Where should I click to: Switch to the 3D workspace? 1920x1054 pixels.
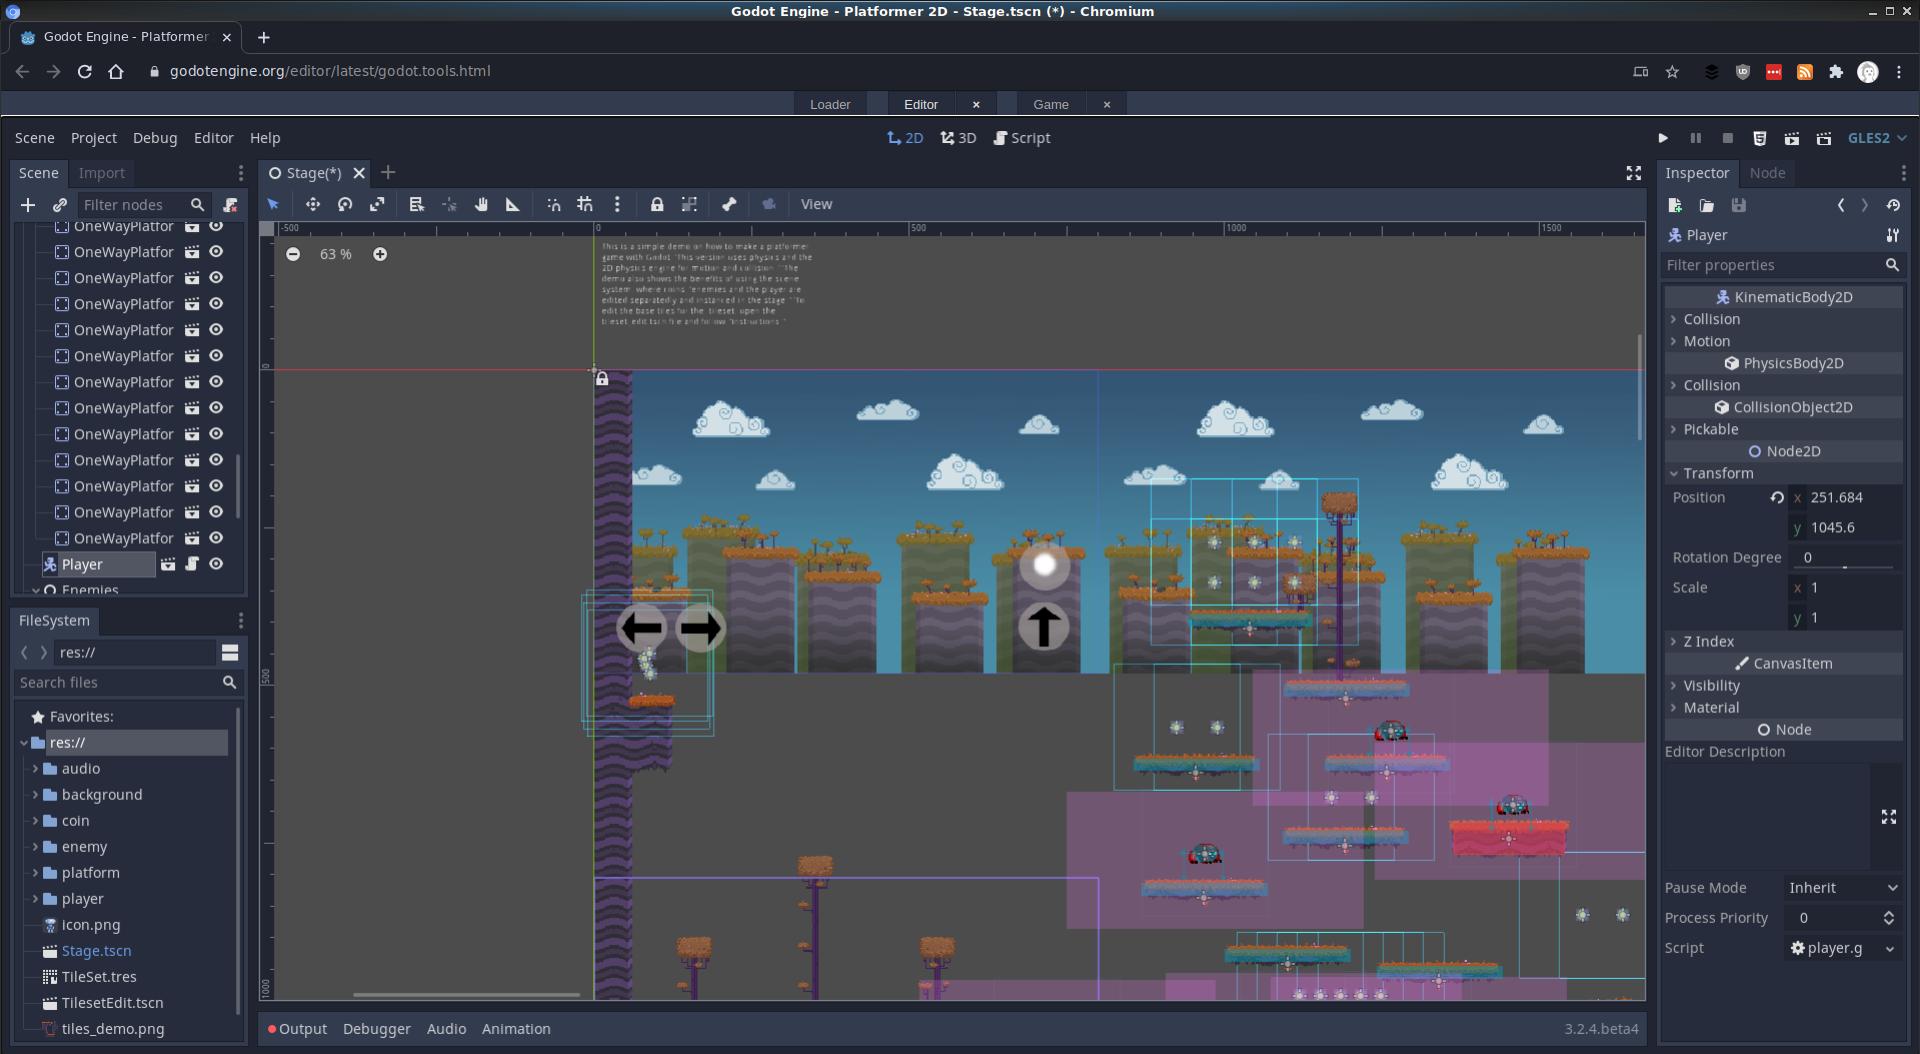coord(958,138)
